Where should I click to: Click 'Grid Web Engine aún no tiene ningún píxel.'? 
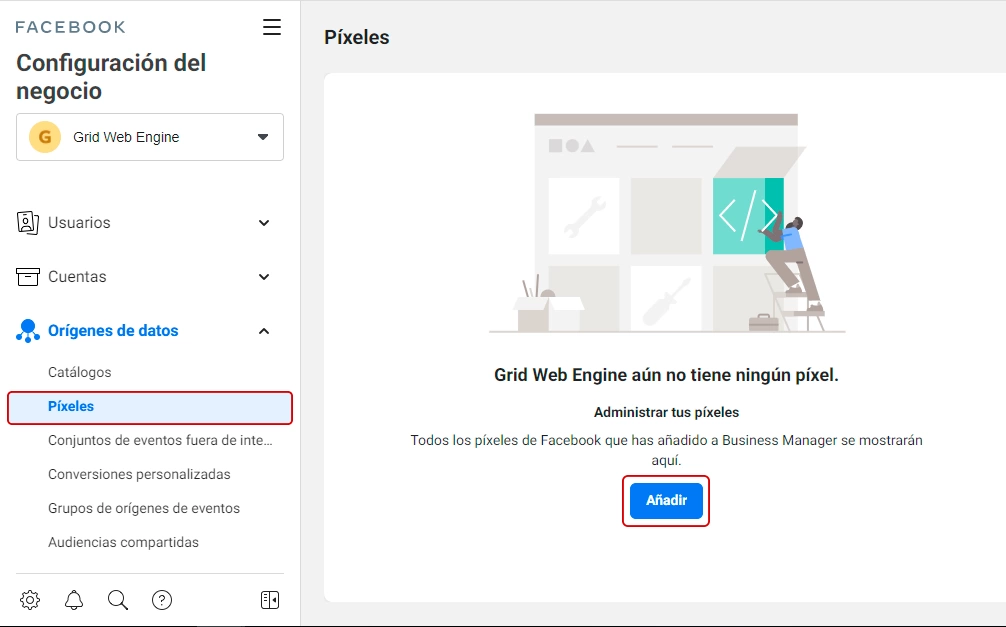pyautogui.click(x=666, y=375)
